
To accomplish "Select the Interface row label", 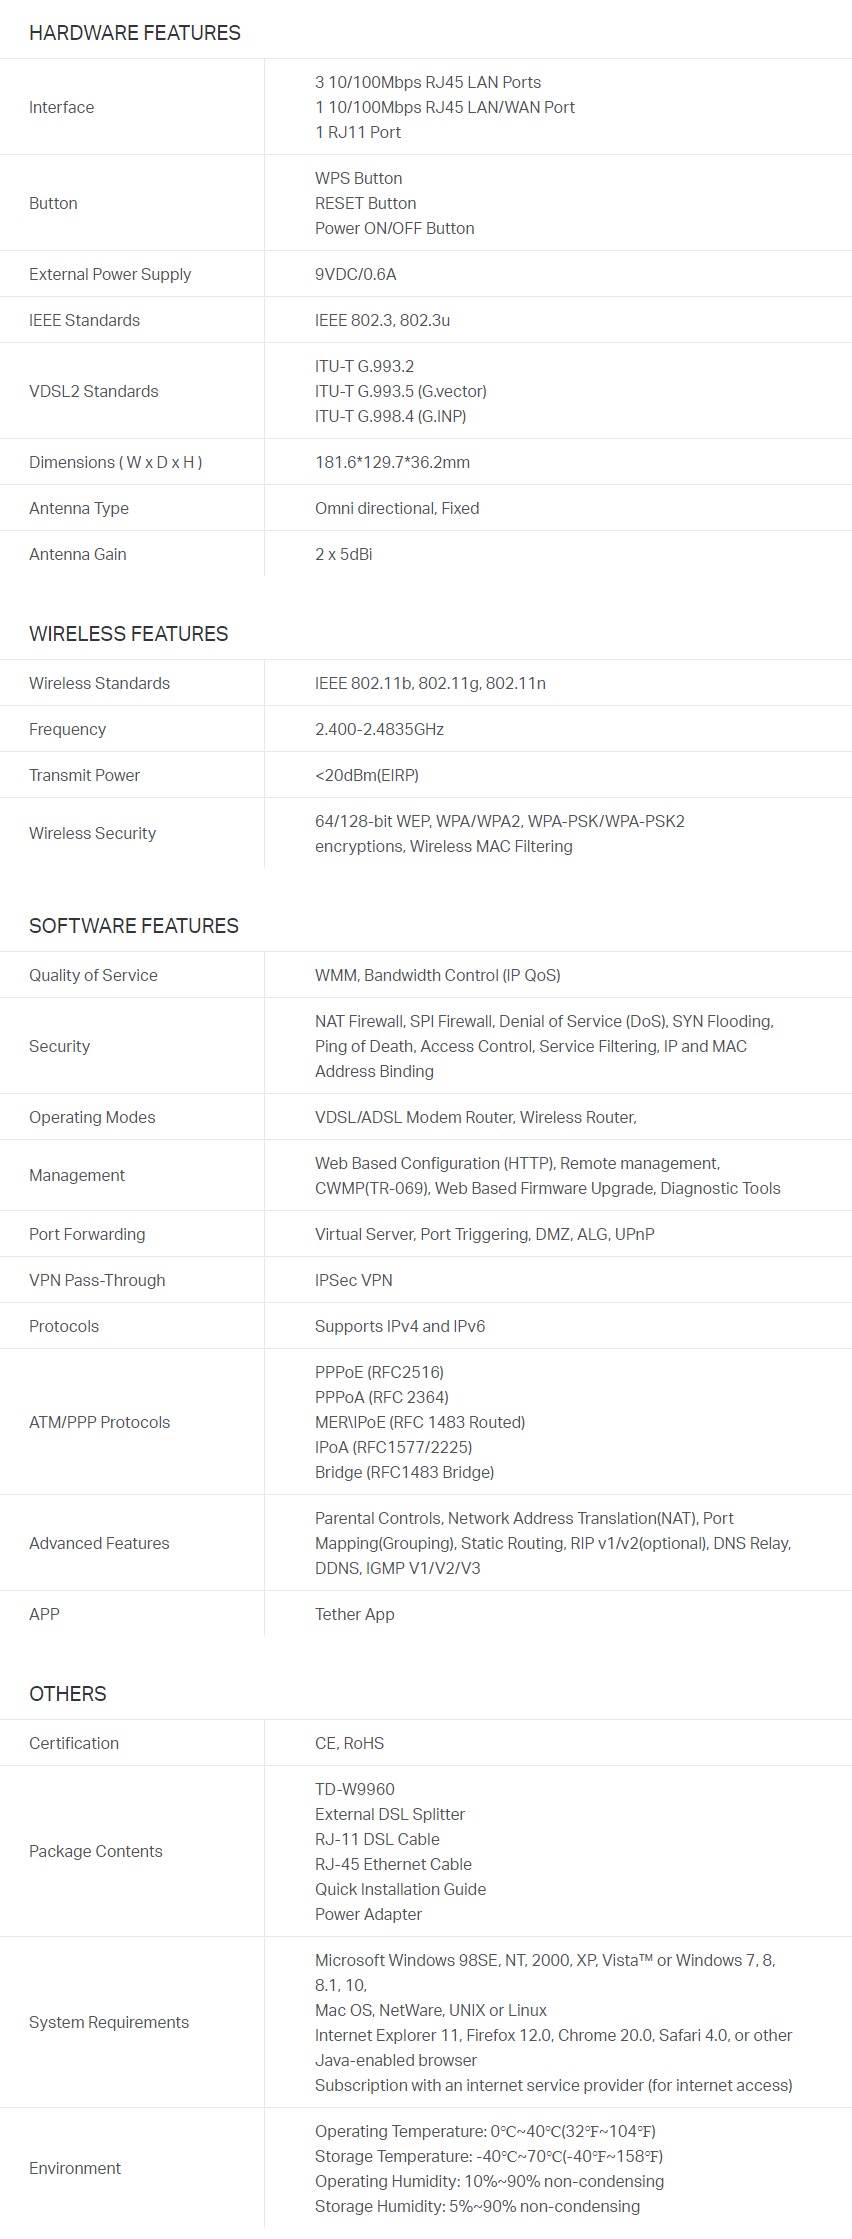I will tap(61, 107).
